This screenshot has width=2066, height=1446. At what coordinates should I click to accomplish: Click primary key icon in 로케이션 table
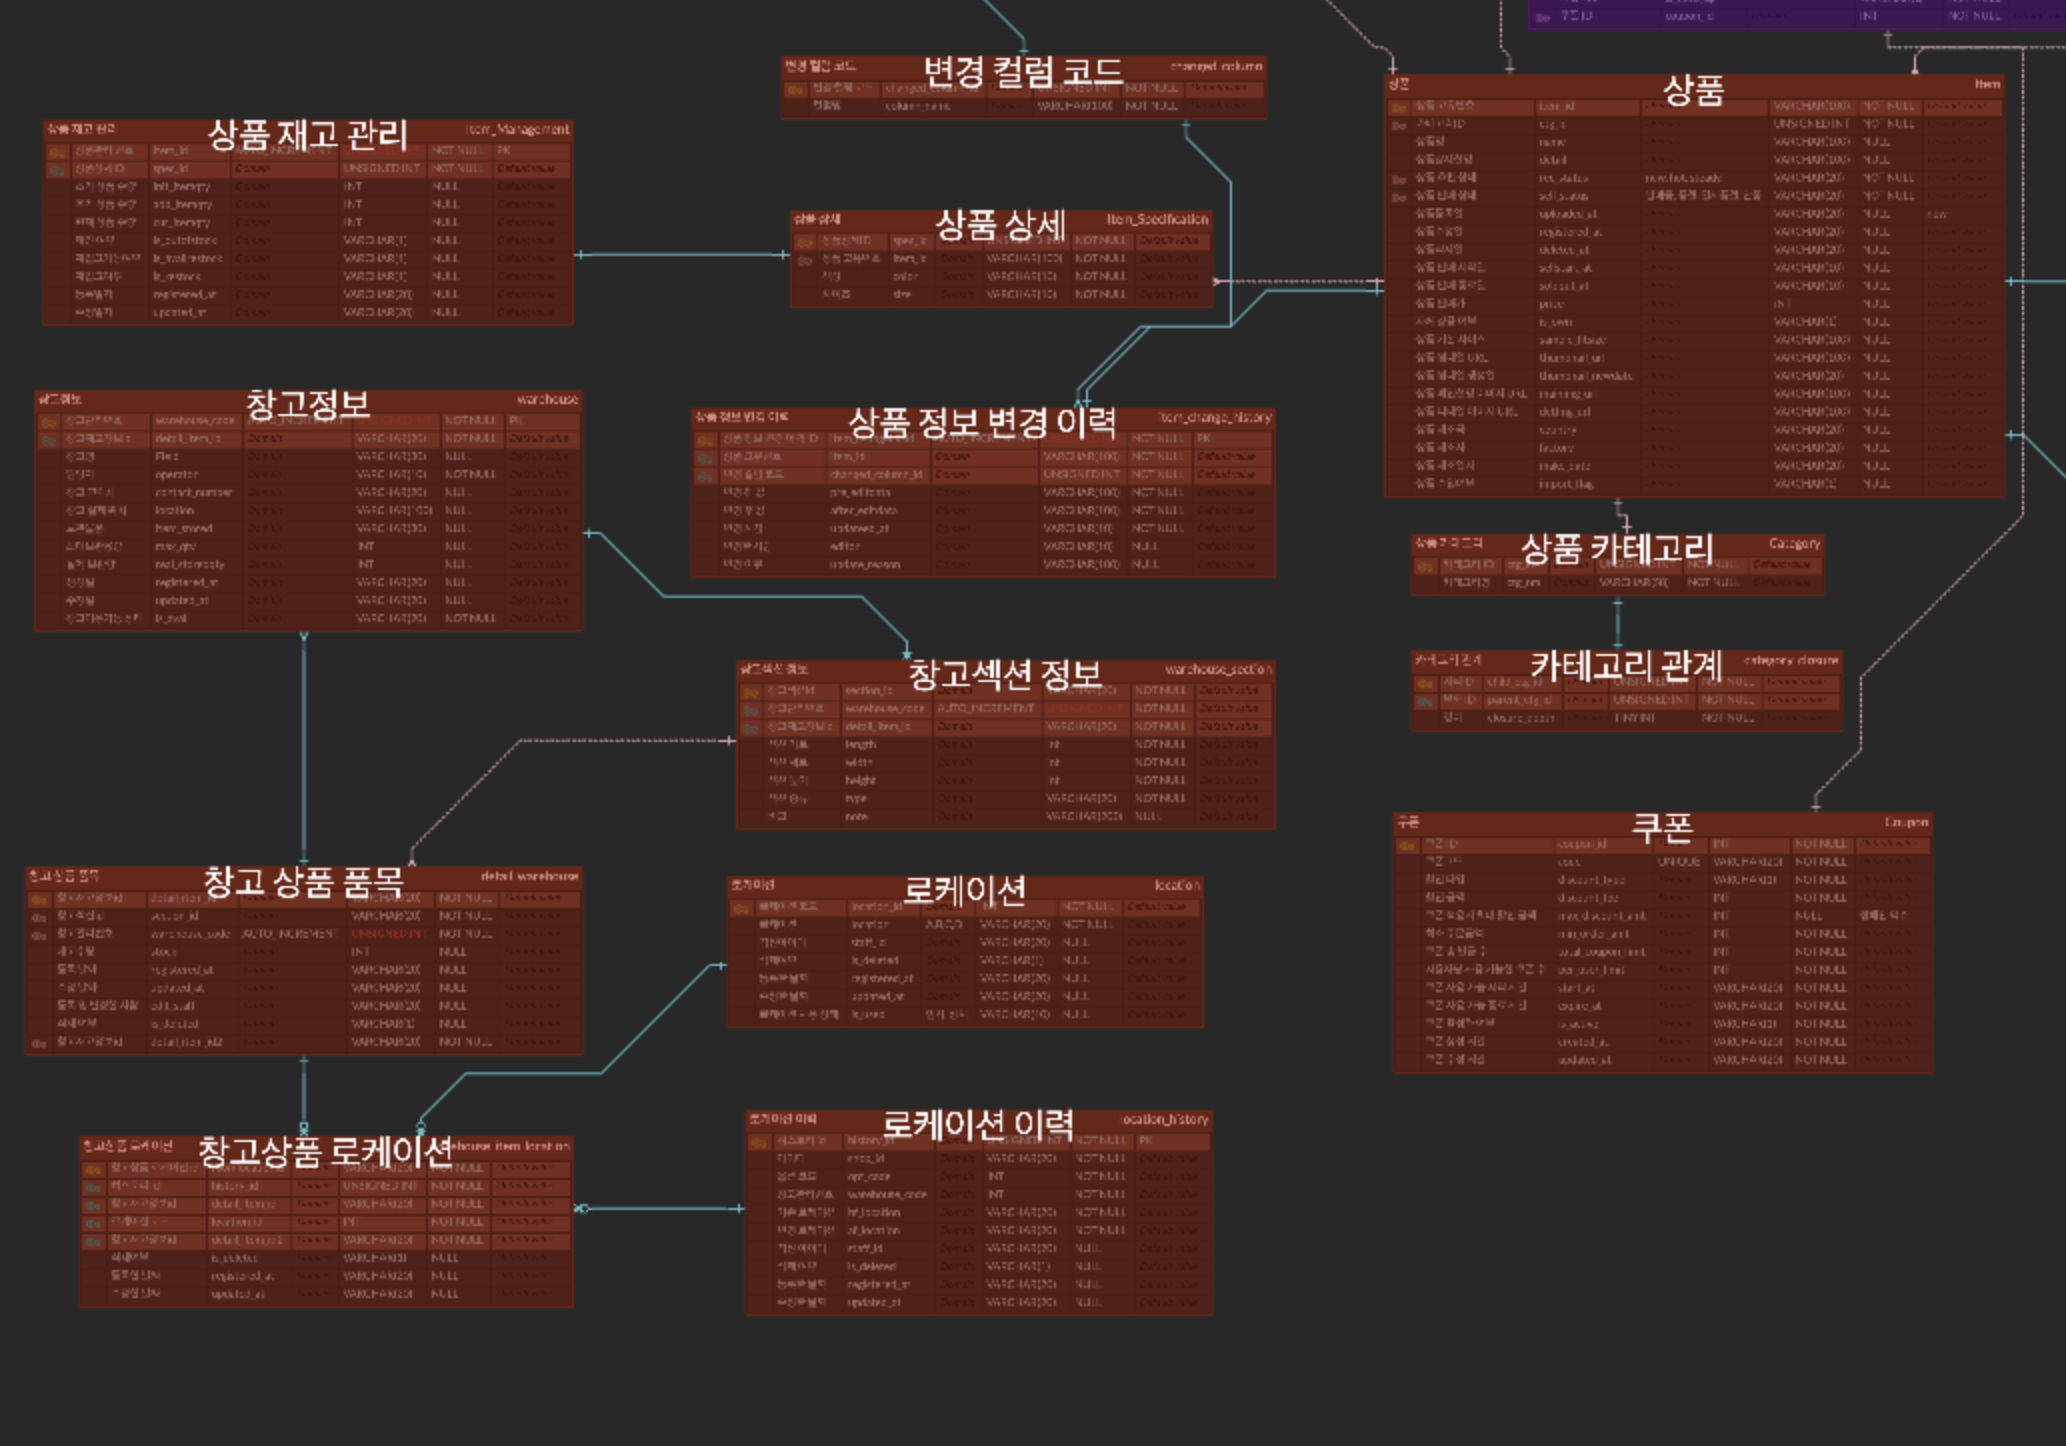tap(741, 908)
